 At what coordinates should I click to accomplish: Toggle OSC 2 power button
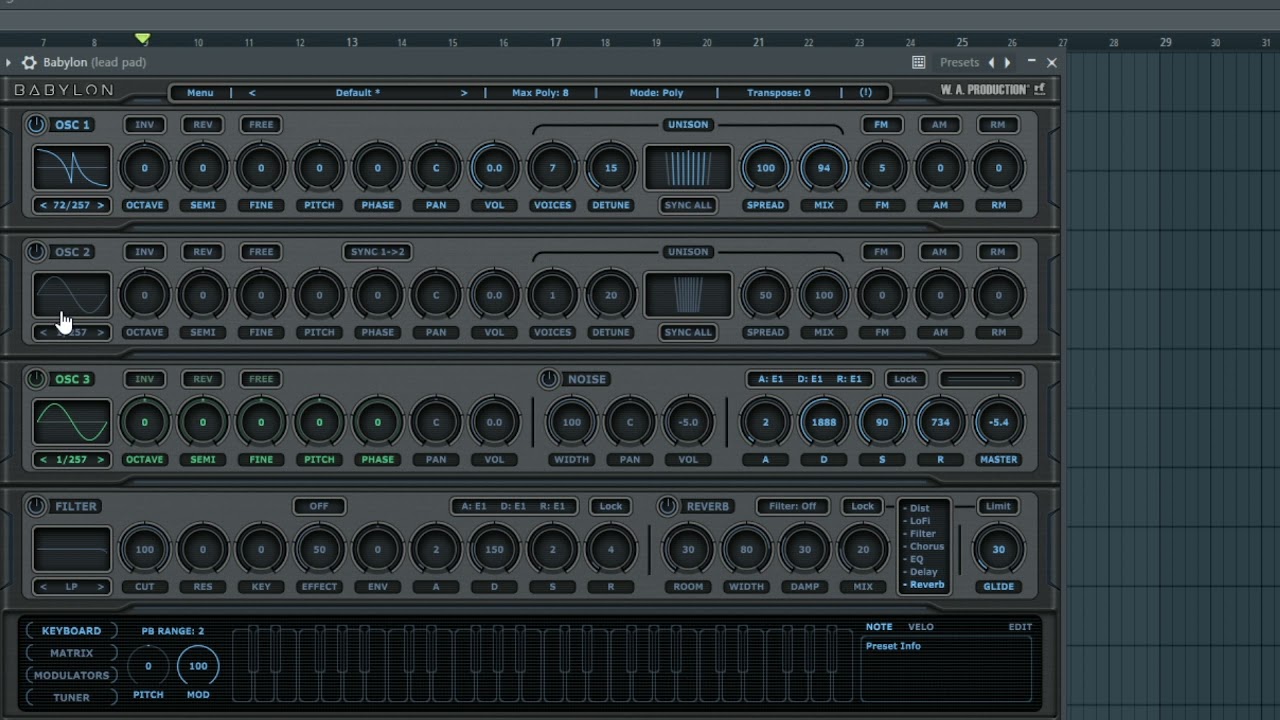click(36, 251)
